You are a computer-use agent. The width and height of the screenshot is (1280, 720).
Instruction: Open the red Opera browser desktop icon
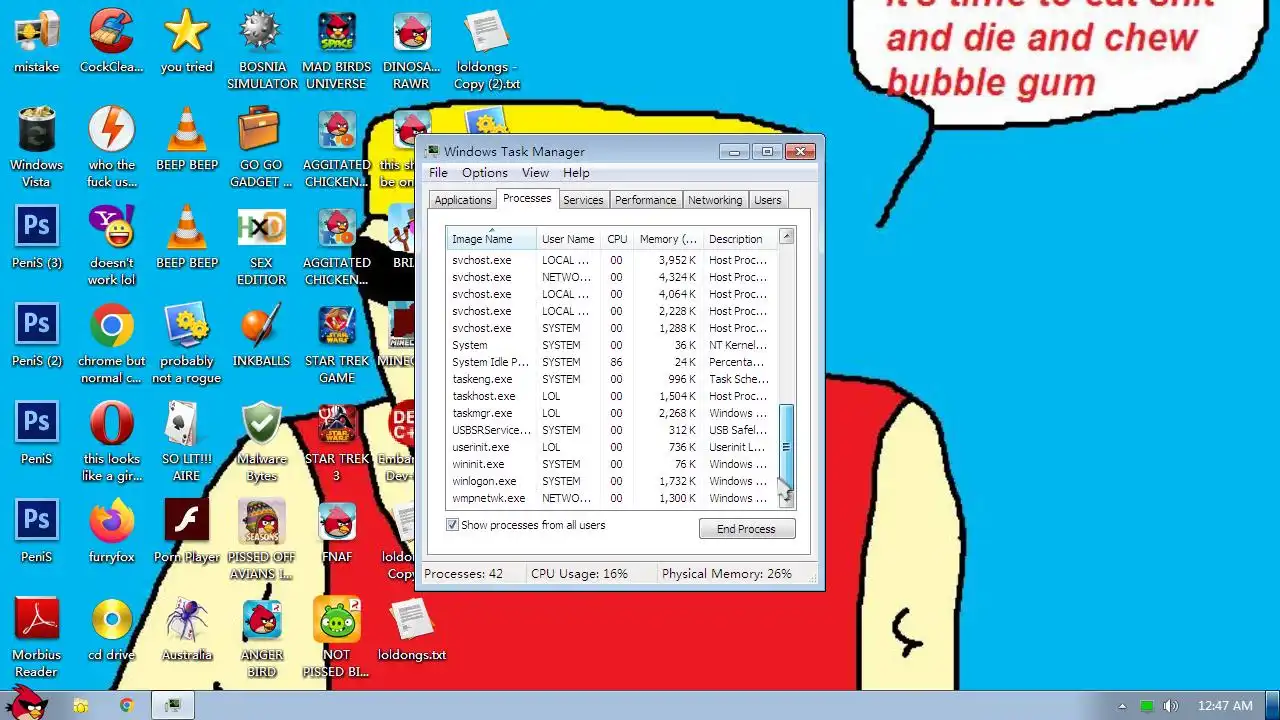pos(111,442)
